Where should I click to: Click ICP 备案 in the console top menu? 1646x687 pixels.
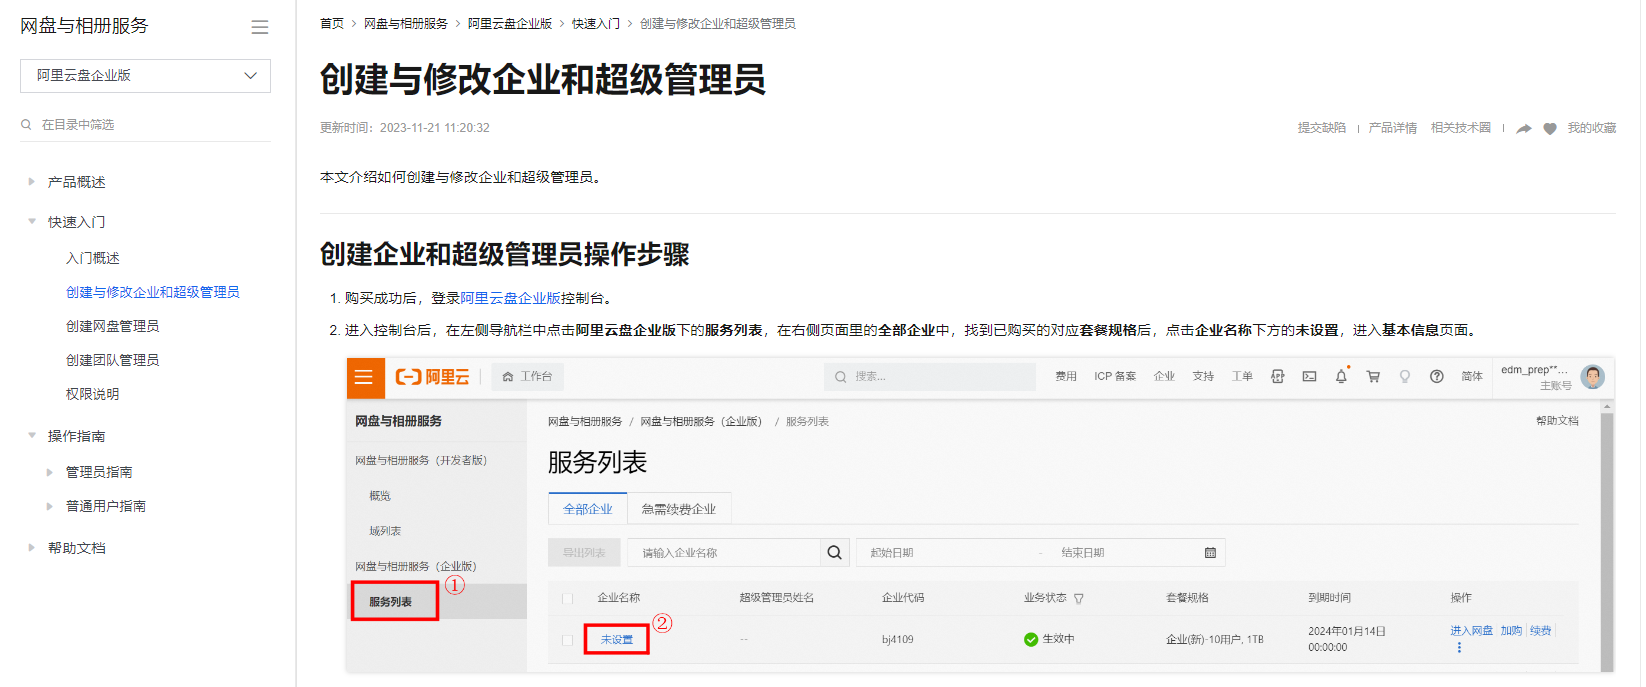coord(1115,377)
